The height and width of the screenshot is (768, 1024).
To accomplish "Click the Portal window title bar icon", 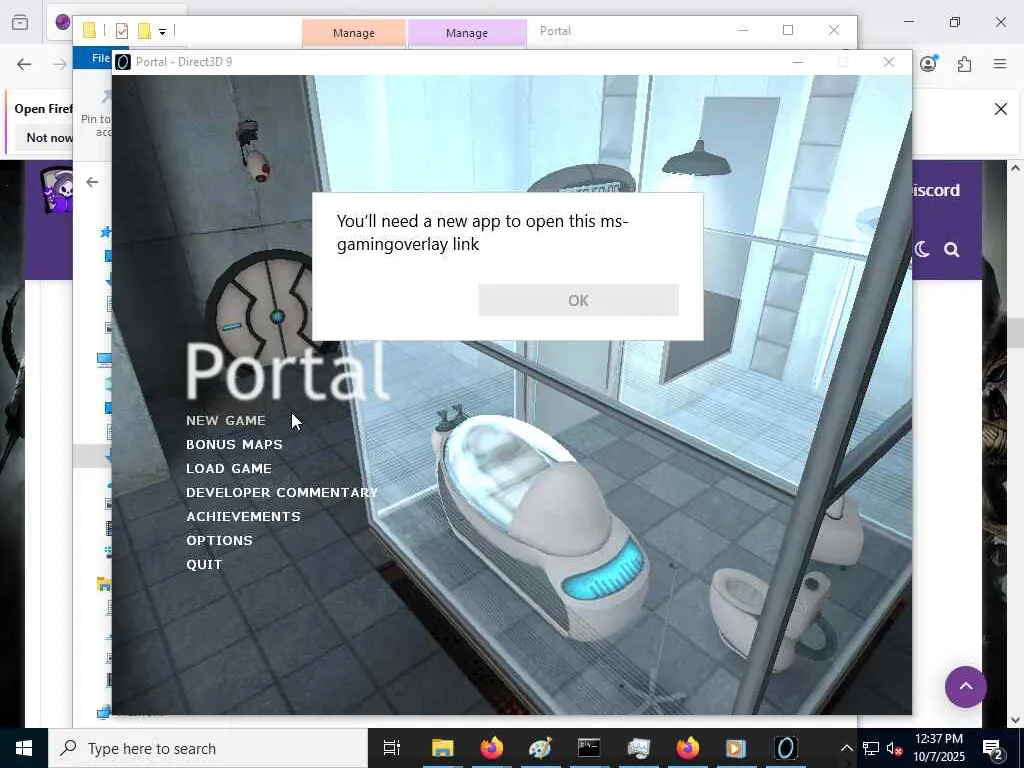I will [123, 62].
